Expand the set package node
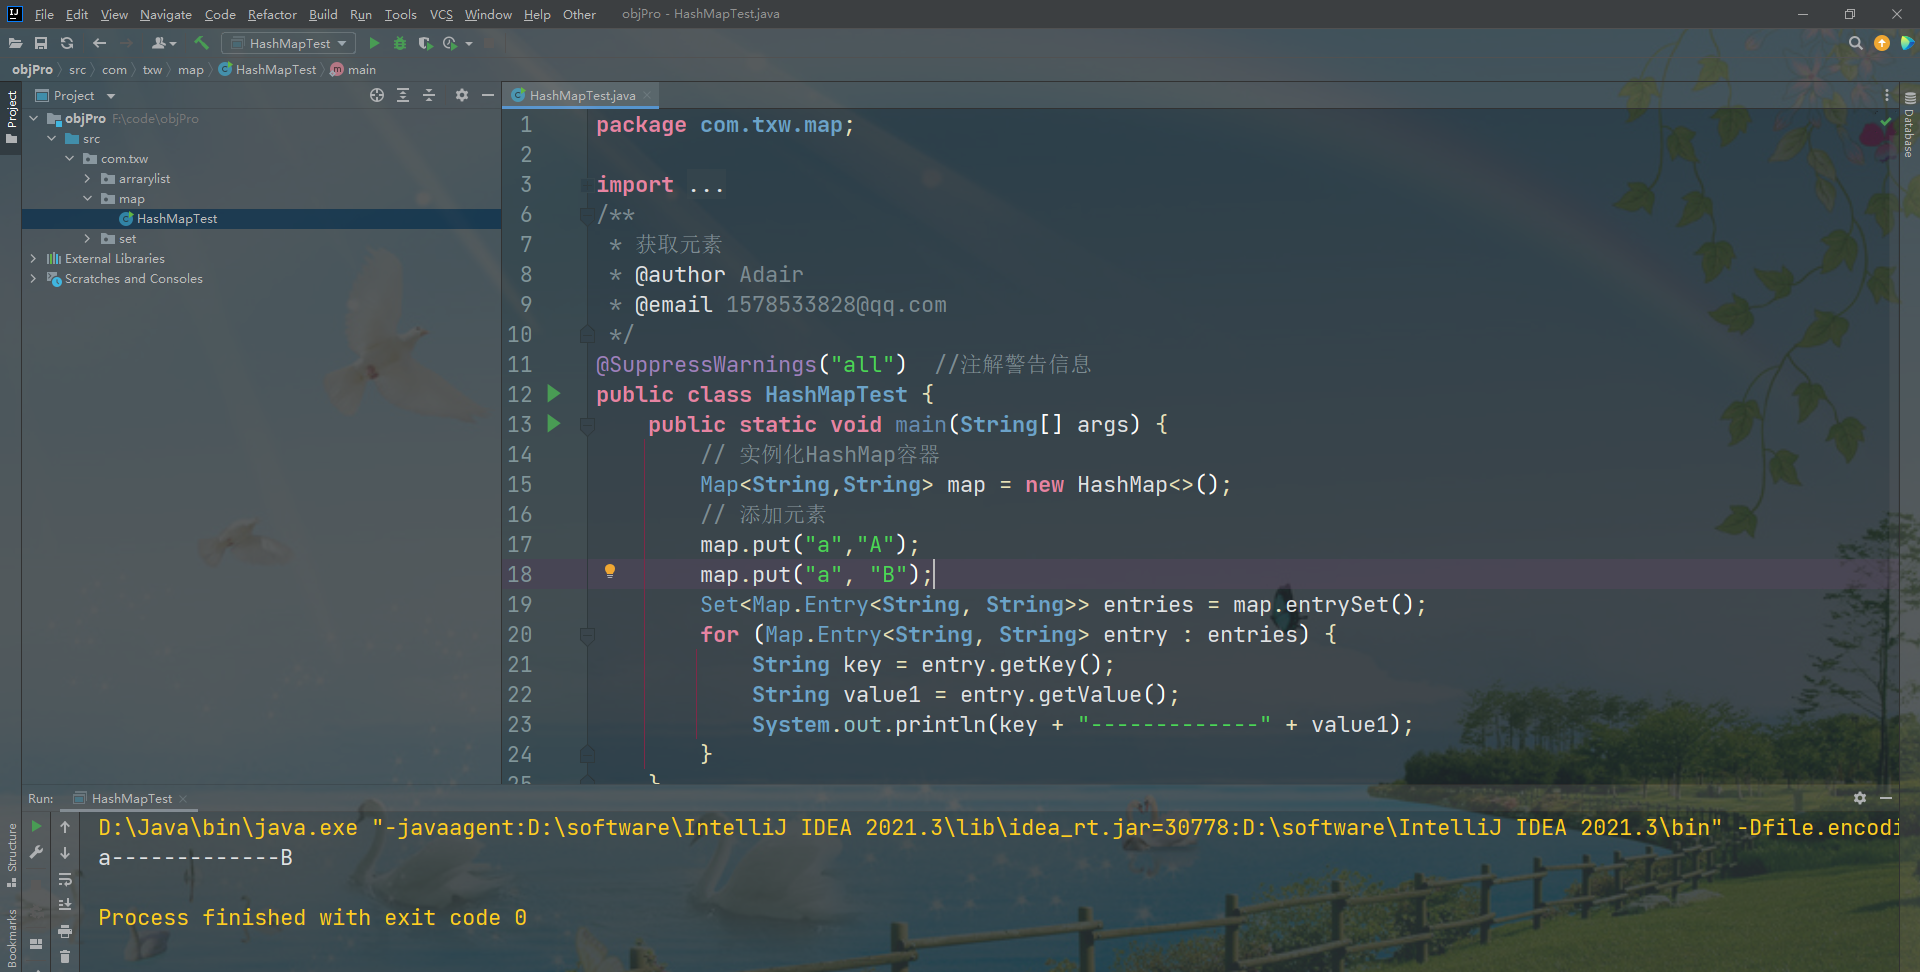 click(x=87, y=238)
